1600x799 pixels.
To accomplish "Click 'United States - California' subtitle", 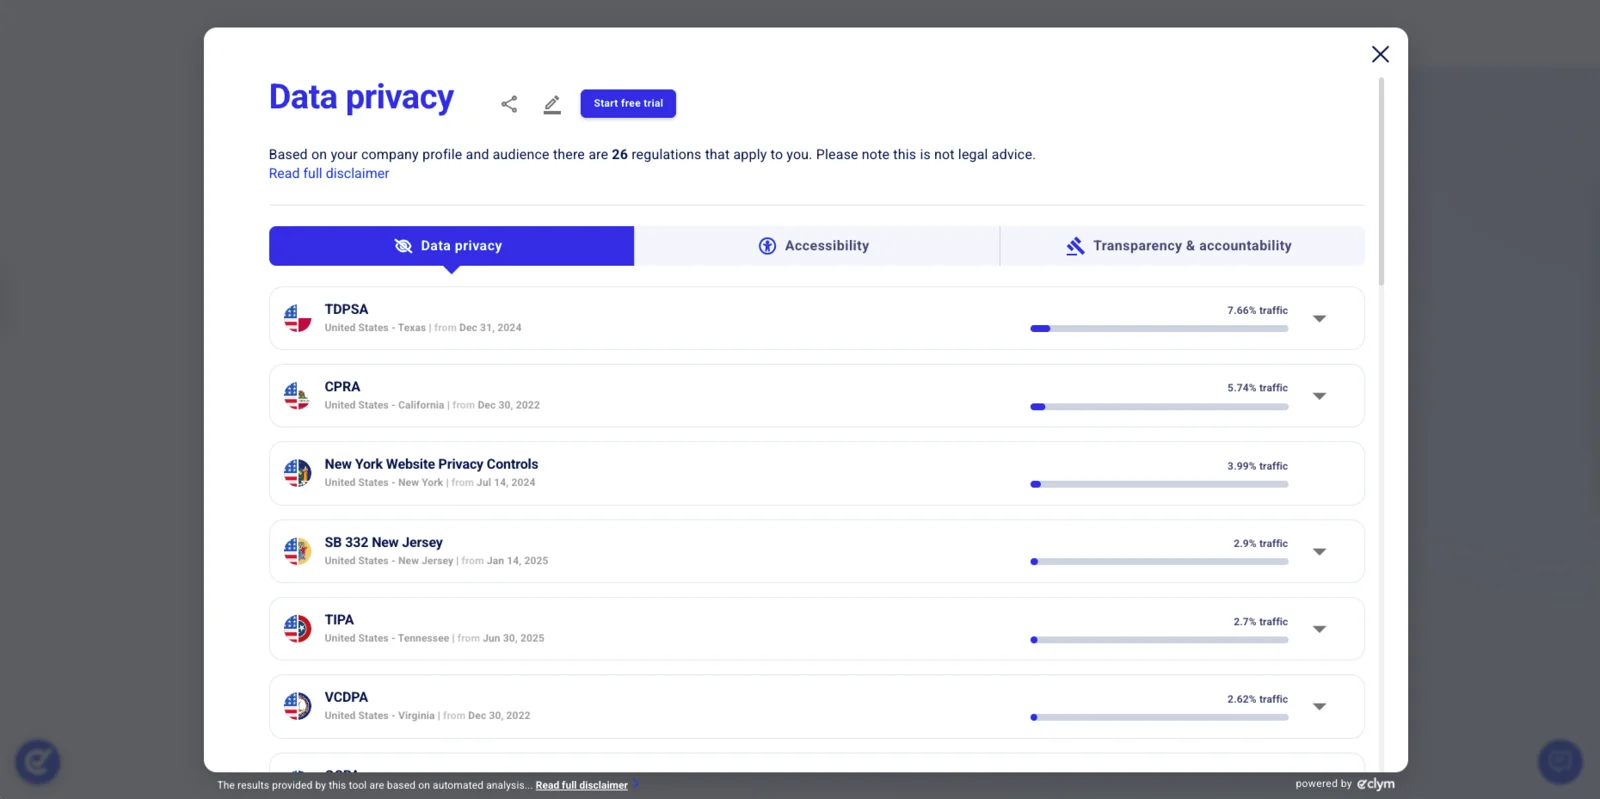I will (x=384, y=405).
